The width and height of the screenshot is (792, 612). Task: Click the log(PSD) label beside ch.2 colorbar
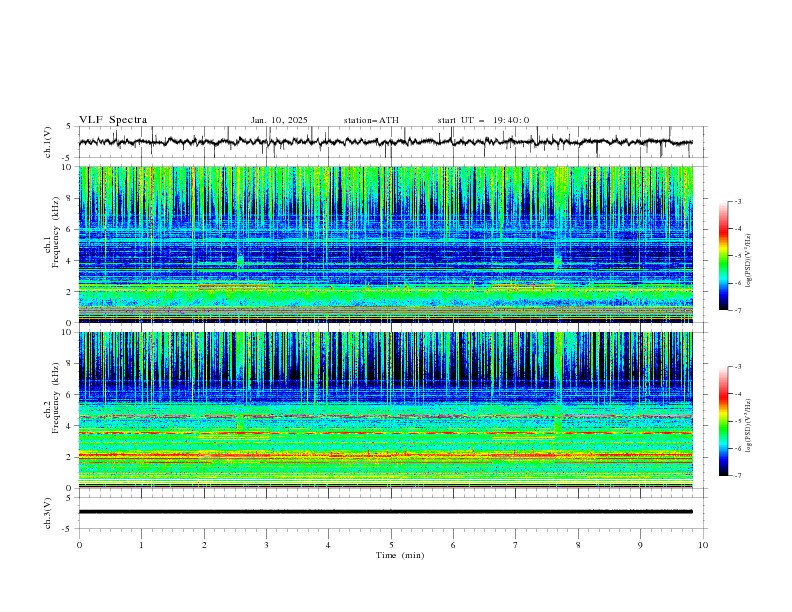pos(748,426)
